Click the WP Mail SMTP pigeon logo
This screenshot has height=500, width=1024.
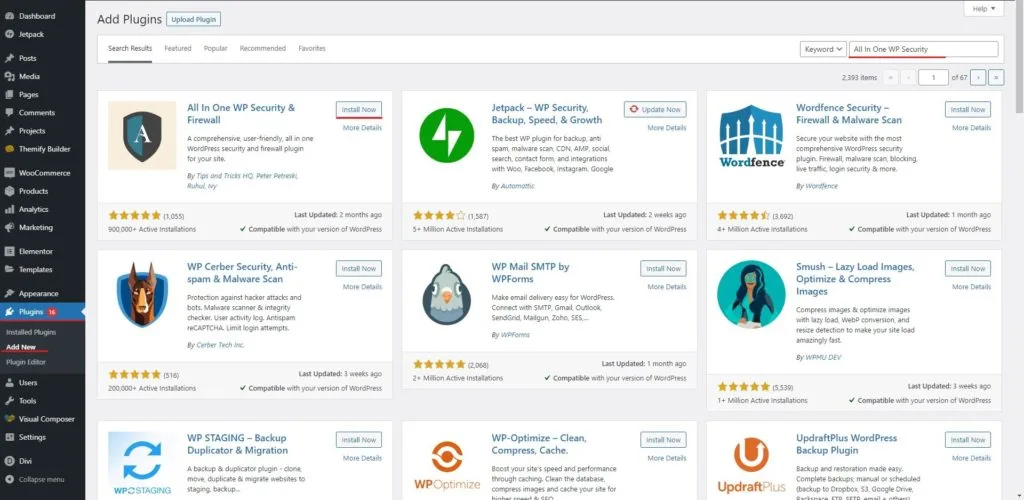pos(447,294)
